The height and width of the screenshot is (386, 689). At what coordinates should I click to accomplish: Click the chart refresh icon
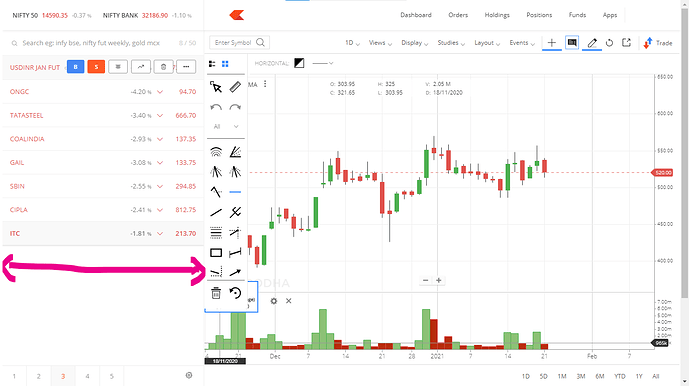[x=609, y=43]
